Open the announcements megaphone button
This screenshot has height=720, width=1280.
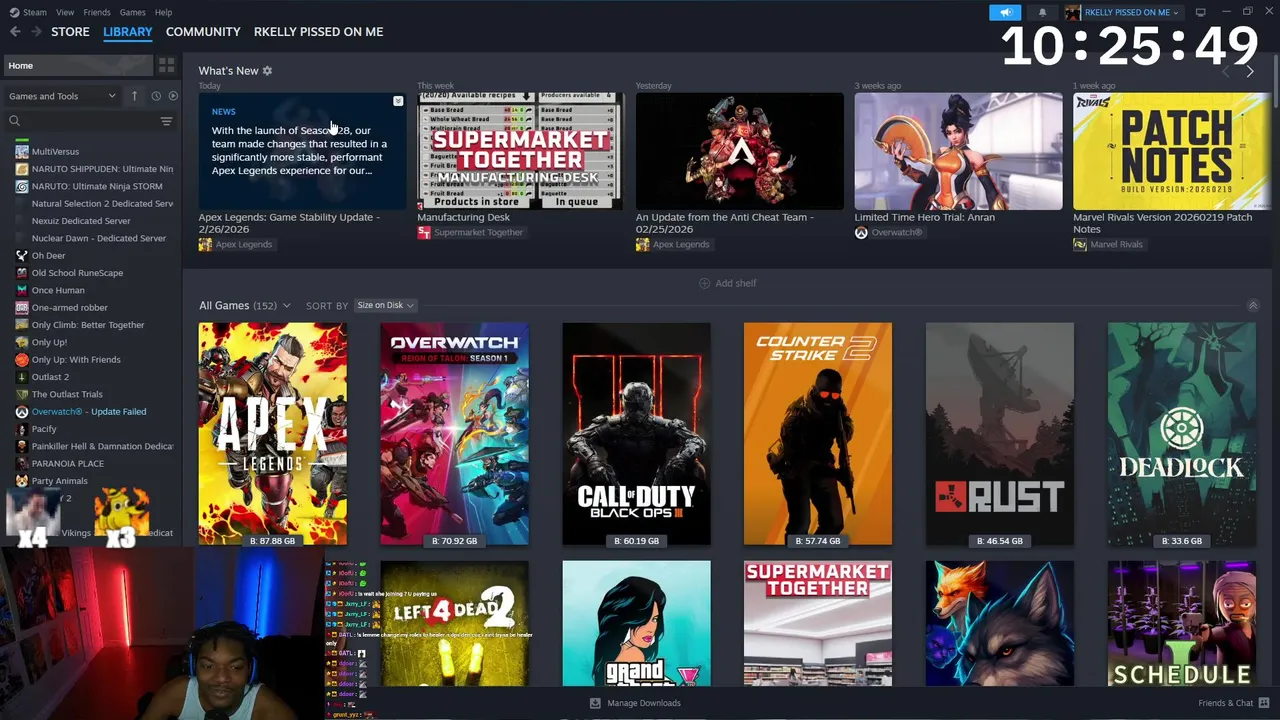(1005, 12)
